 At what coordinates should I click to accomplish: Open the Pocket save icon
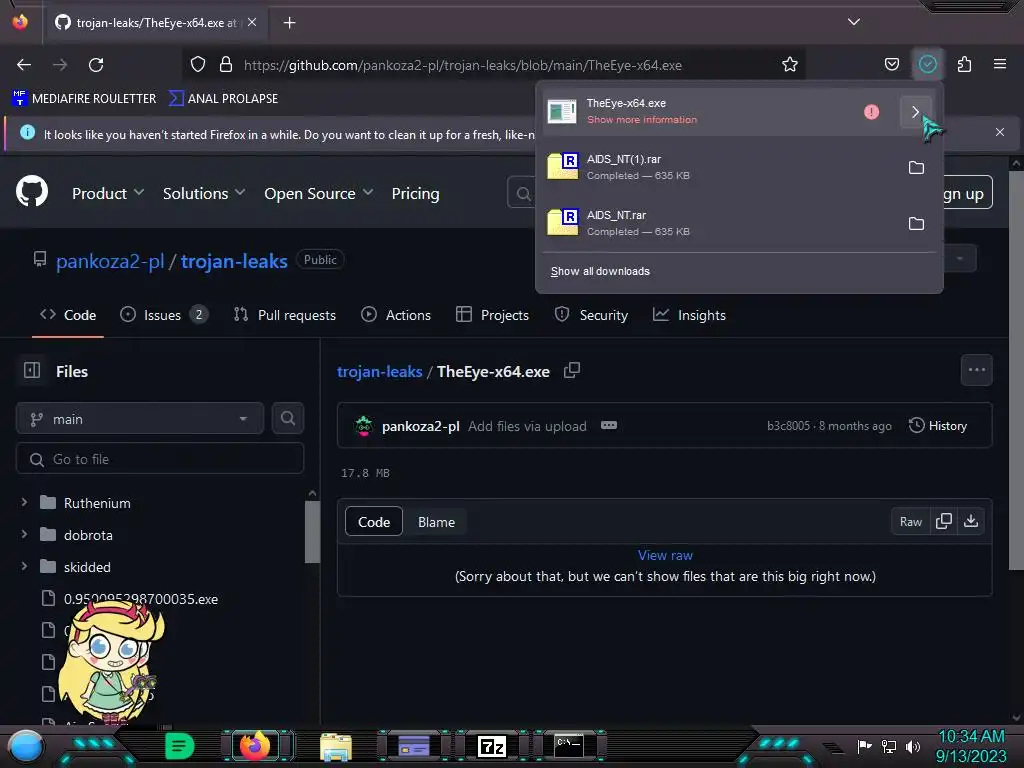click(x=891, y=65)
